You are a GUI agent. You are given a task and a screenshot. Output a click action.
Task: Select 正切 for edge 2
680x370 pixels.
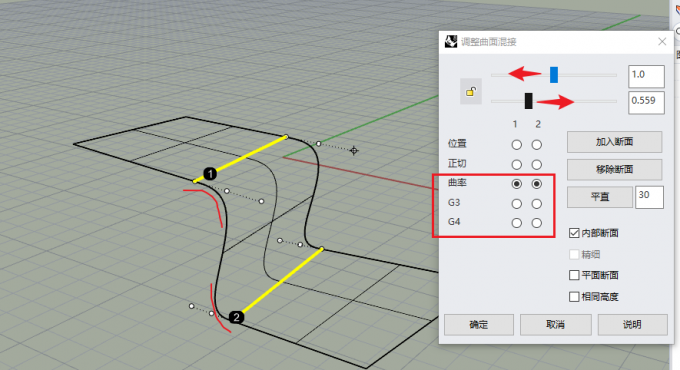coord(536,164)
